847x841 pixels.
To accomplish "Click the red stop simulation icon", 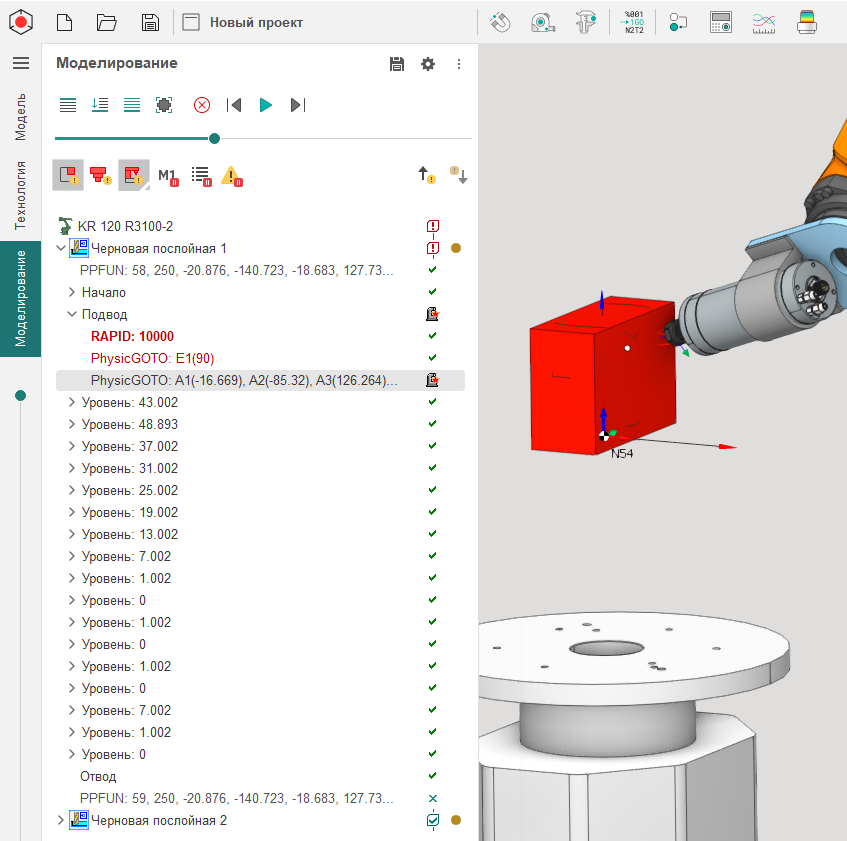I will [202, 105].
